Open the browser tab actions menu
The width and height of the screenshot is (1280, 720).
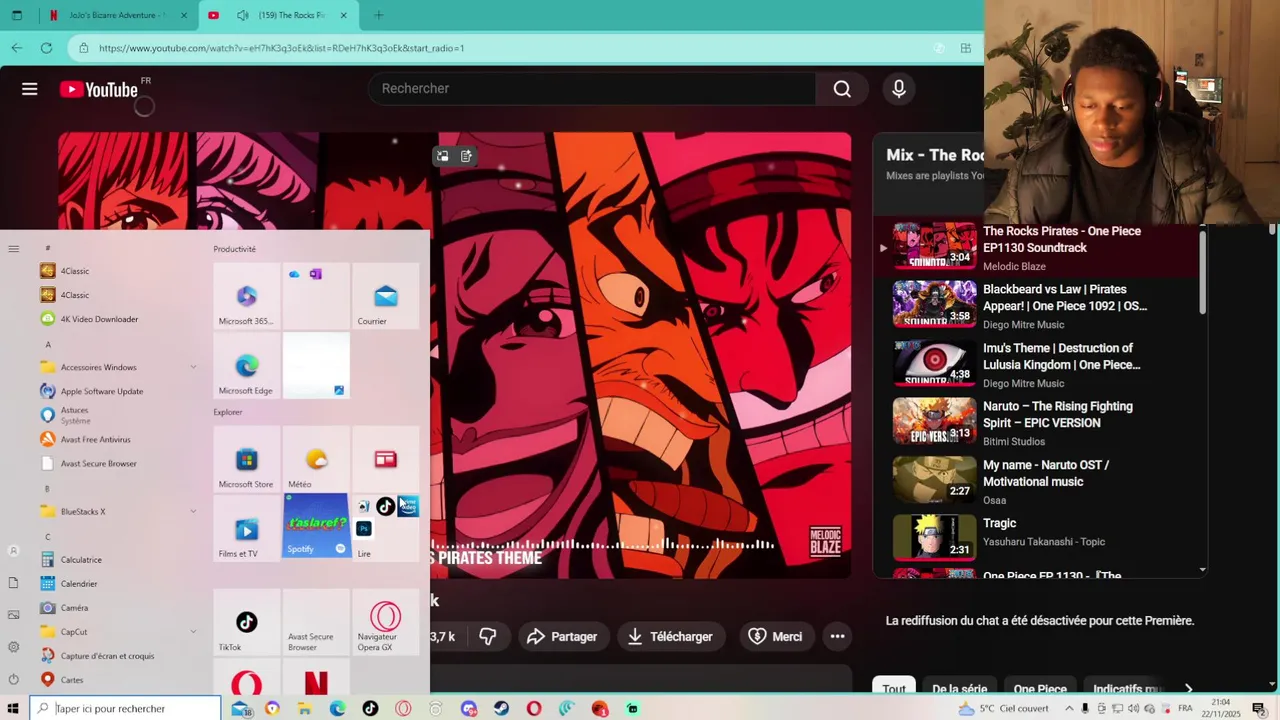pos(16,15)
